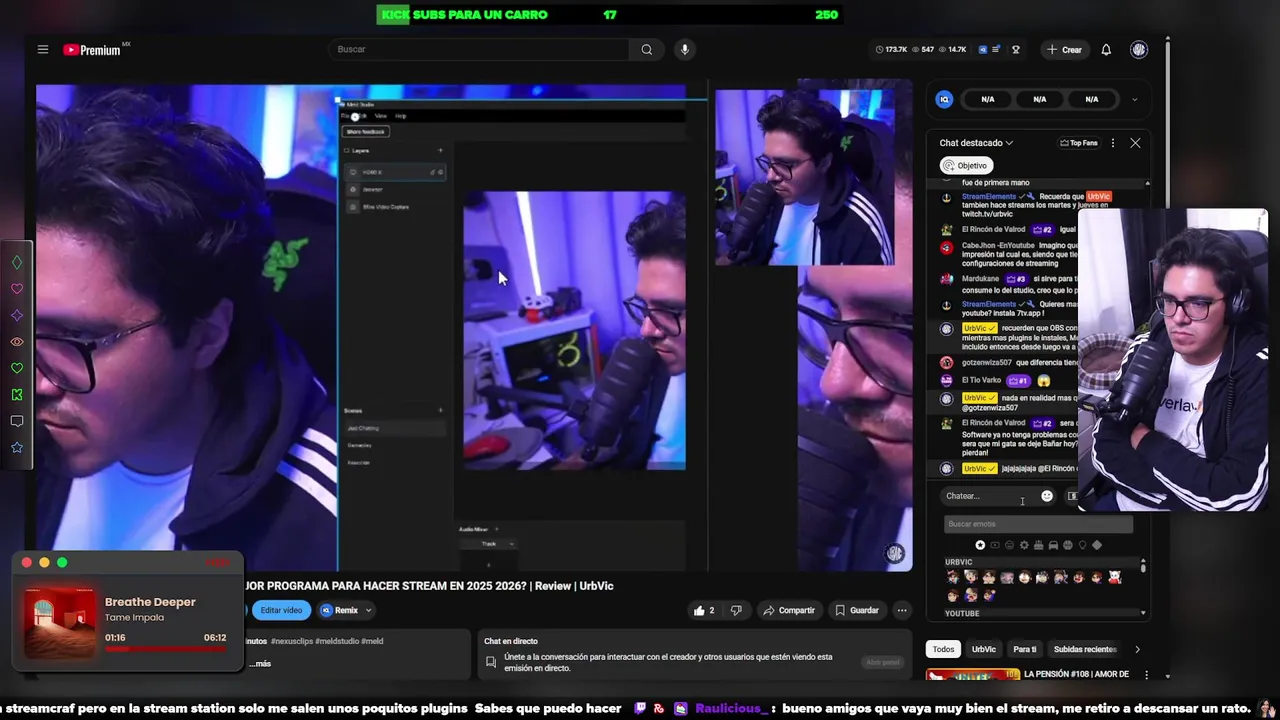Expand the Chat destacado dropdown
This screenshot has width=1280, height=720.
point(976,143)
